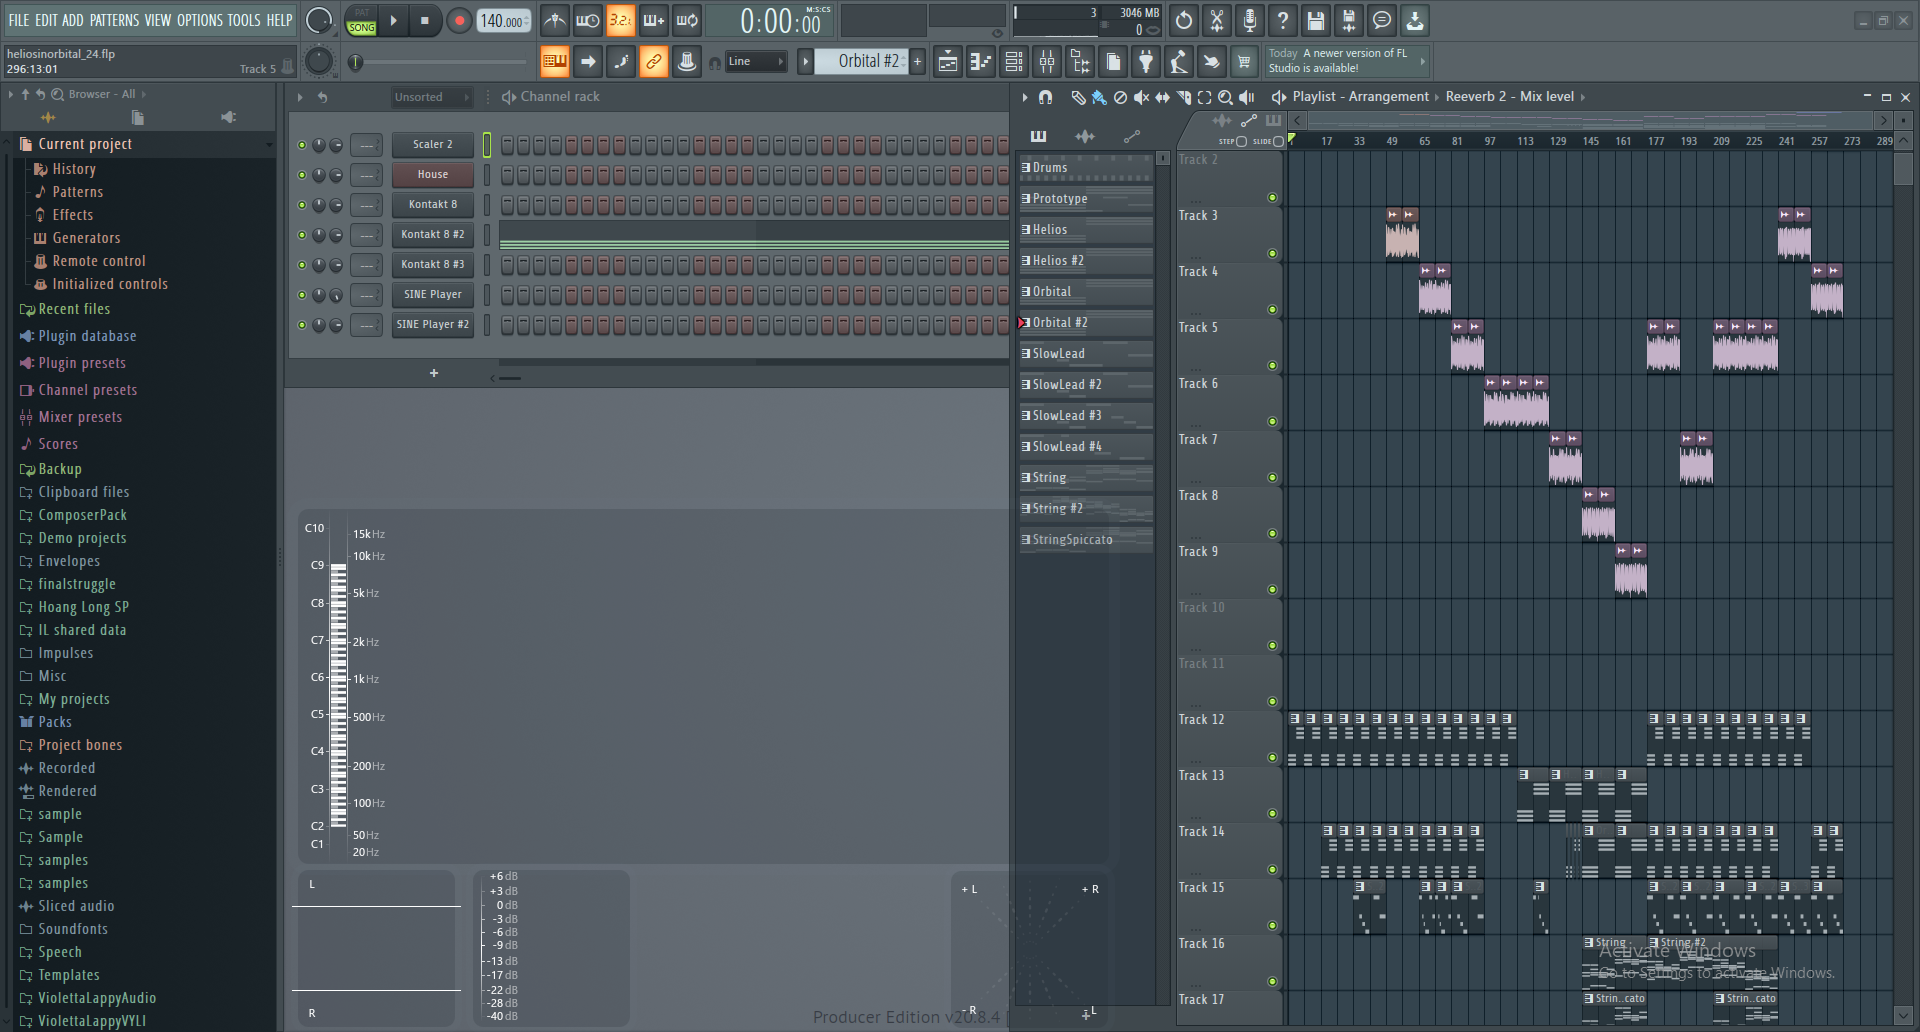Enable the SLIDE checkbox

click(x=1278, y=141)
